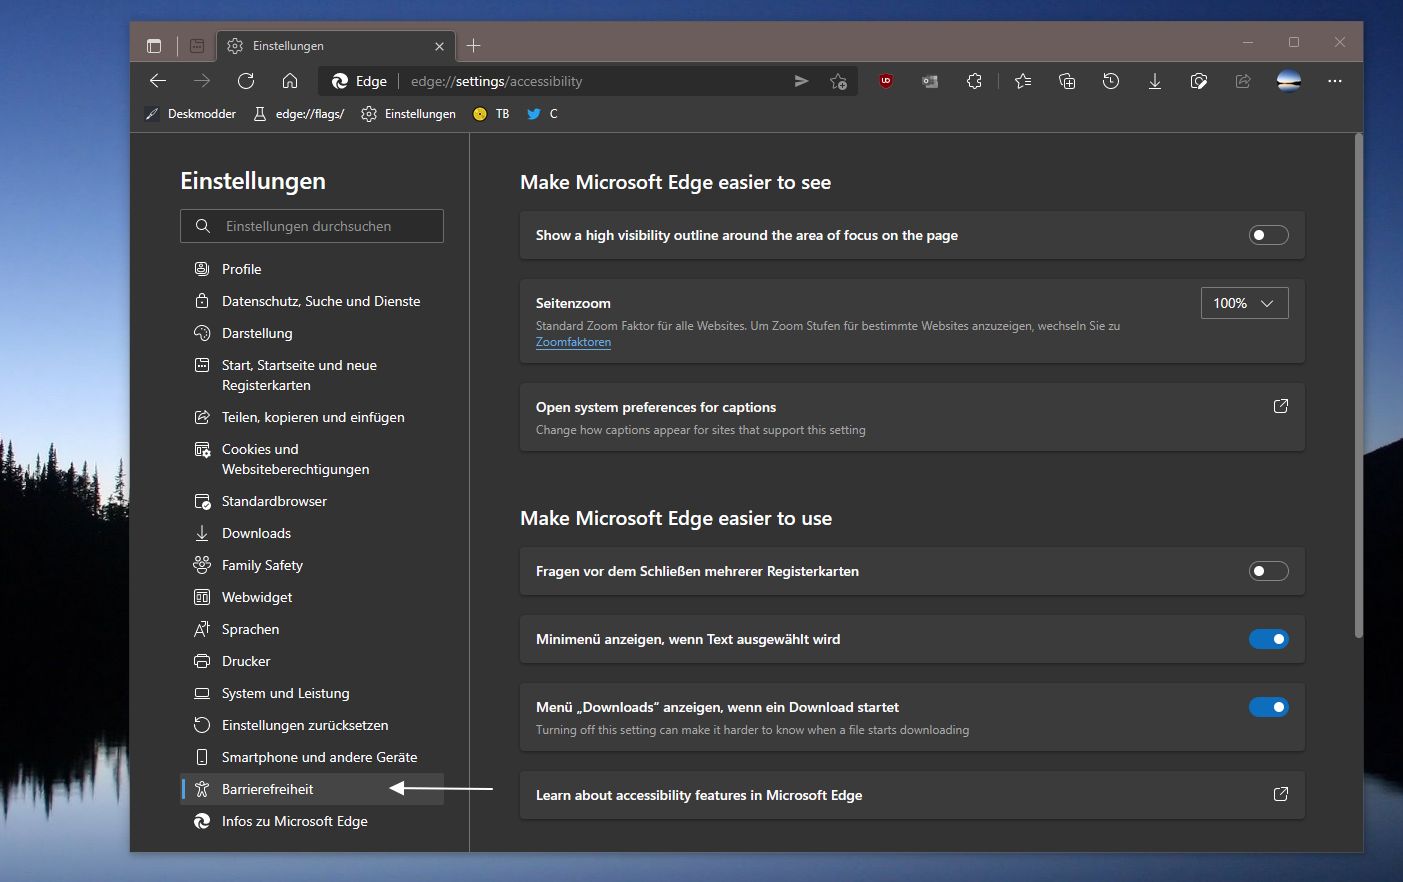1403x882 pixels.
Task: Select Datenschutz, Suche und Dienste
Action: (x=312, y=301)
